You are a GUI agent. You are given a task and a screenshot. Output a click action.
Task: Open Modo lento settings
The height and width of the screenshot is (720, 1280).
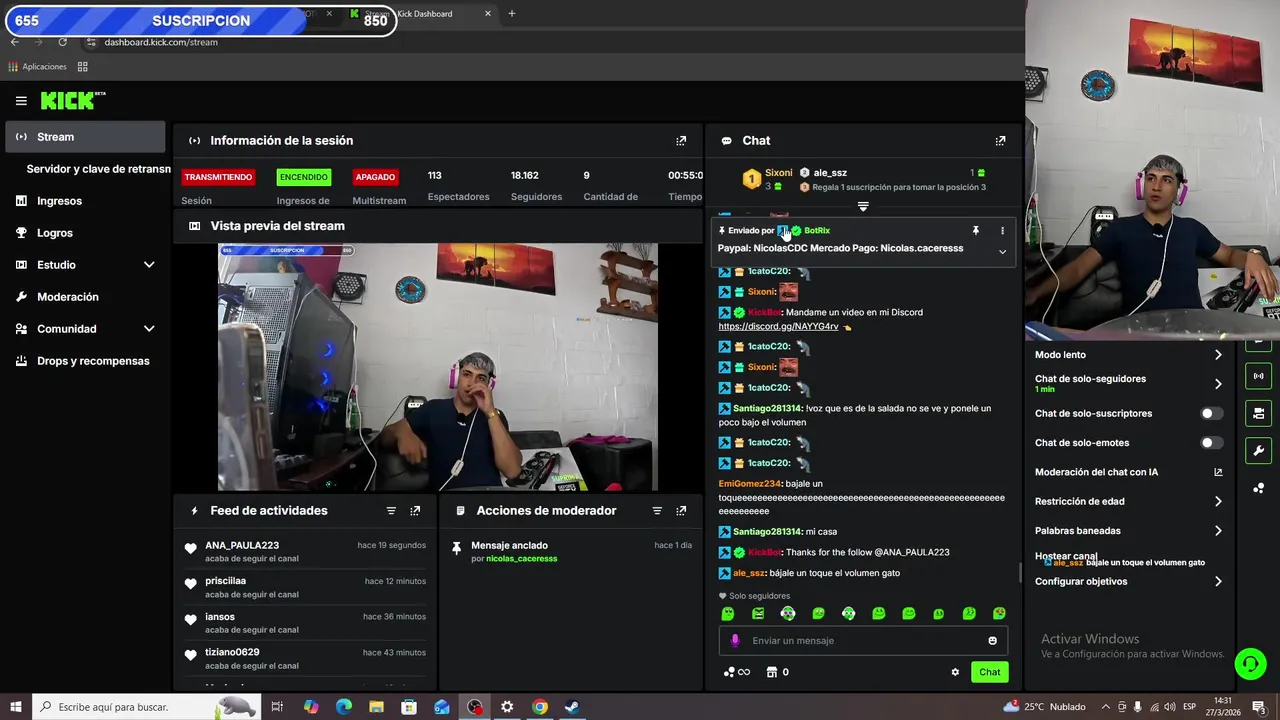click(x=1128, y=355)
